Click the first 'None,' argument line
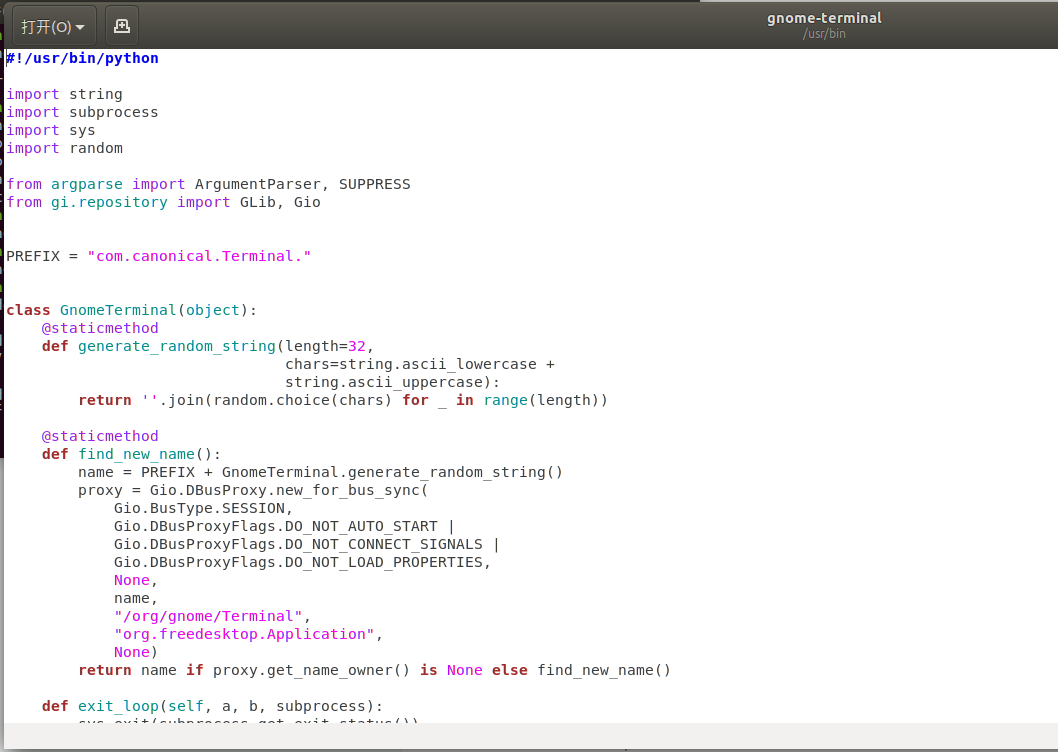 click(x=136, y=580)
